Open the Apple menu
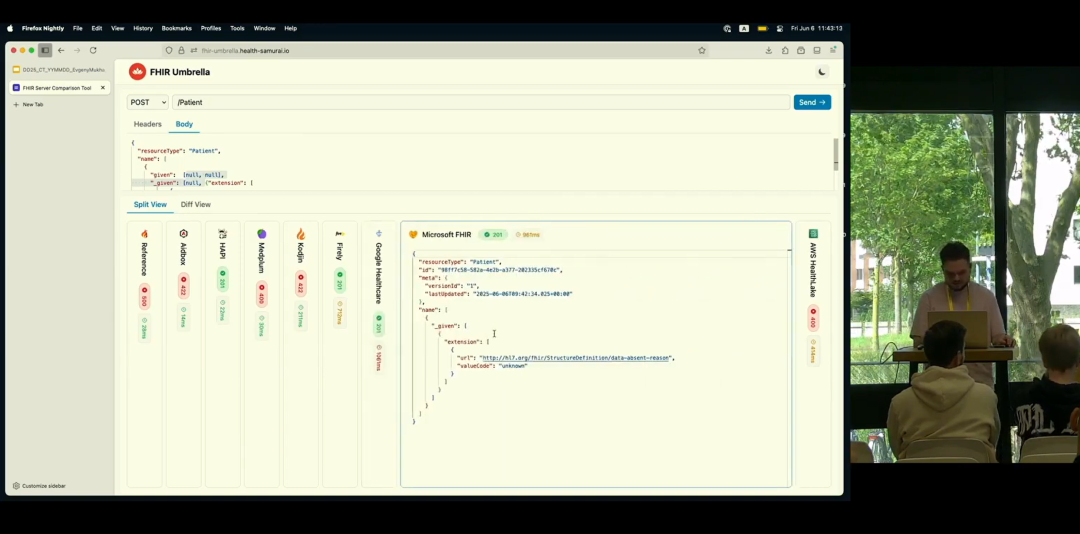 click(x=10, y=28)
